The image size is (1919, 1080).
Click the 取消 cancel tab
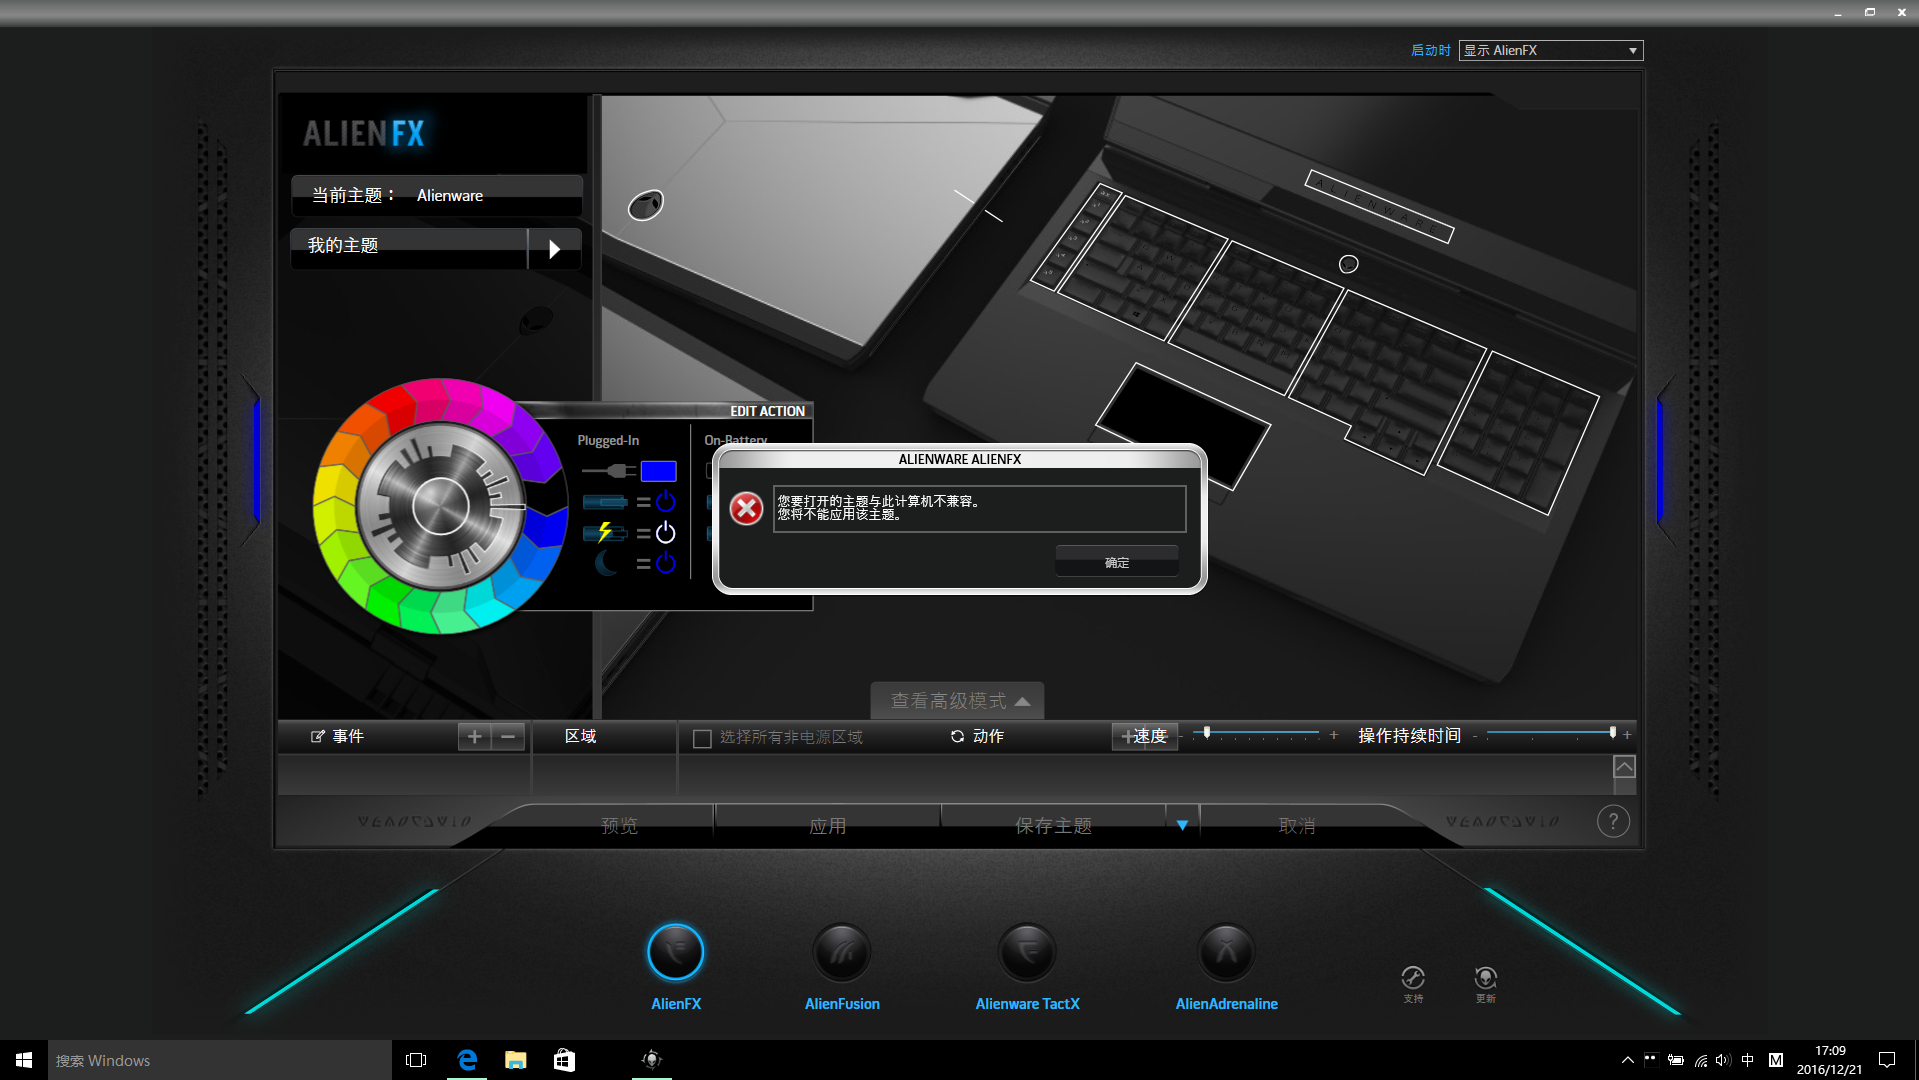1297,825
